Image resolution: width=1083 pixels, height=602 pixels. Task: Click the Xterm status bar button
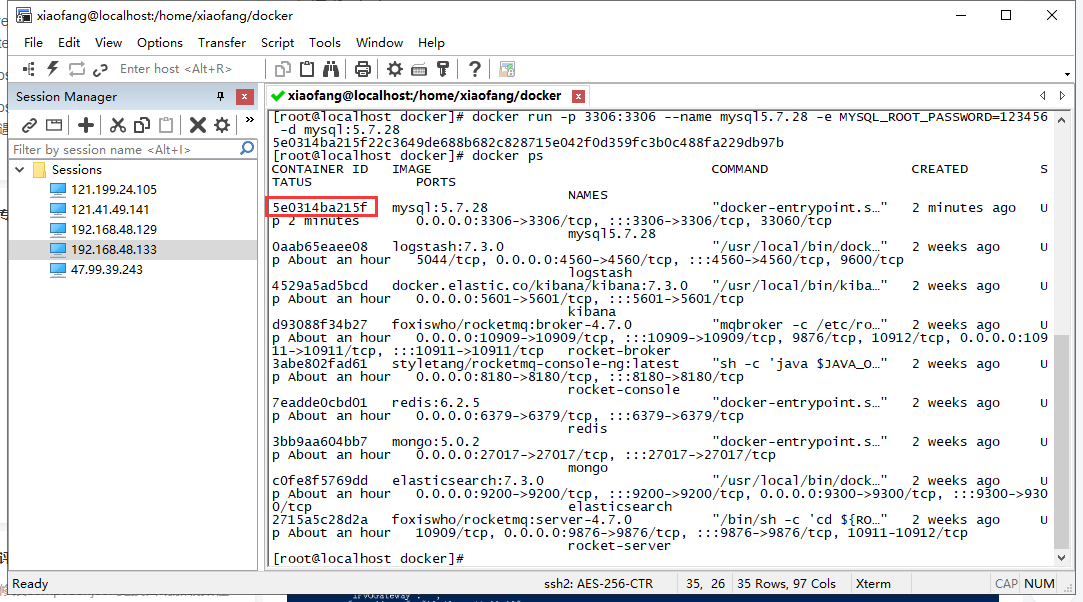(874, 583)
